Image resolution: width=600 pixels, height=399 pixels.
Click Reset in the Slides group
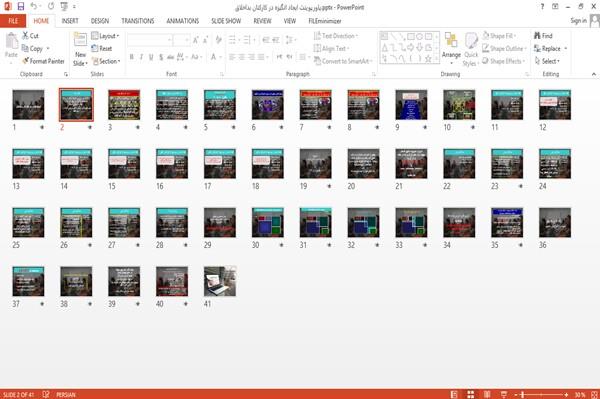coord(102,49)
